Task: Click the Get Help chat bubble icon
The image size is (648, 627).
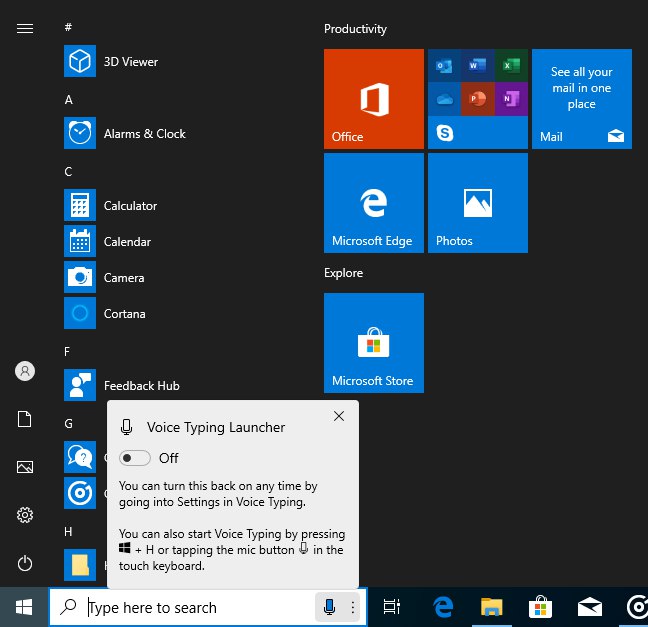Action: click(80, 457)
